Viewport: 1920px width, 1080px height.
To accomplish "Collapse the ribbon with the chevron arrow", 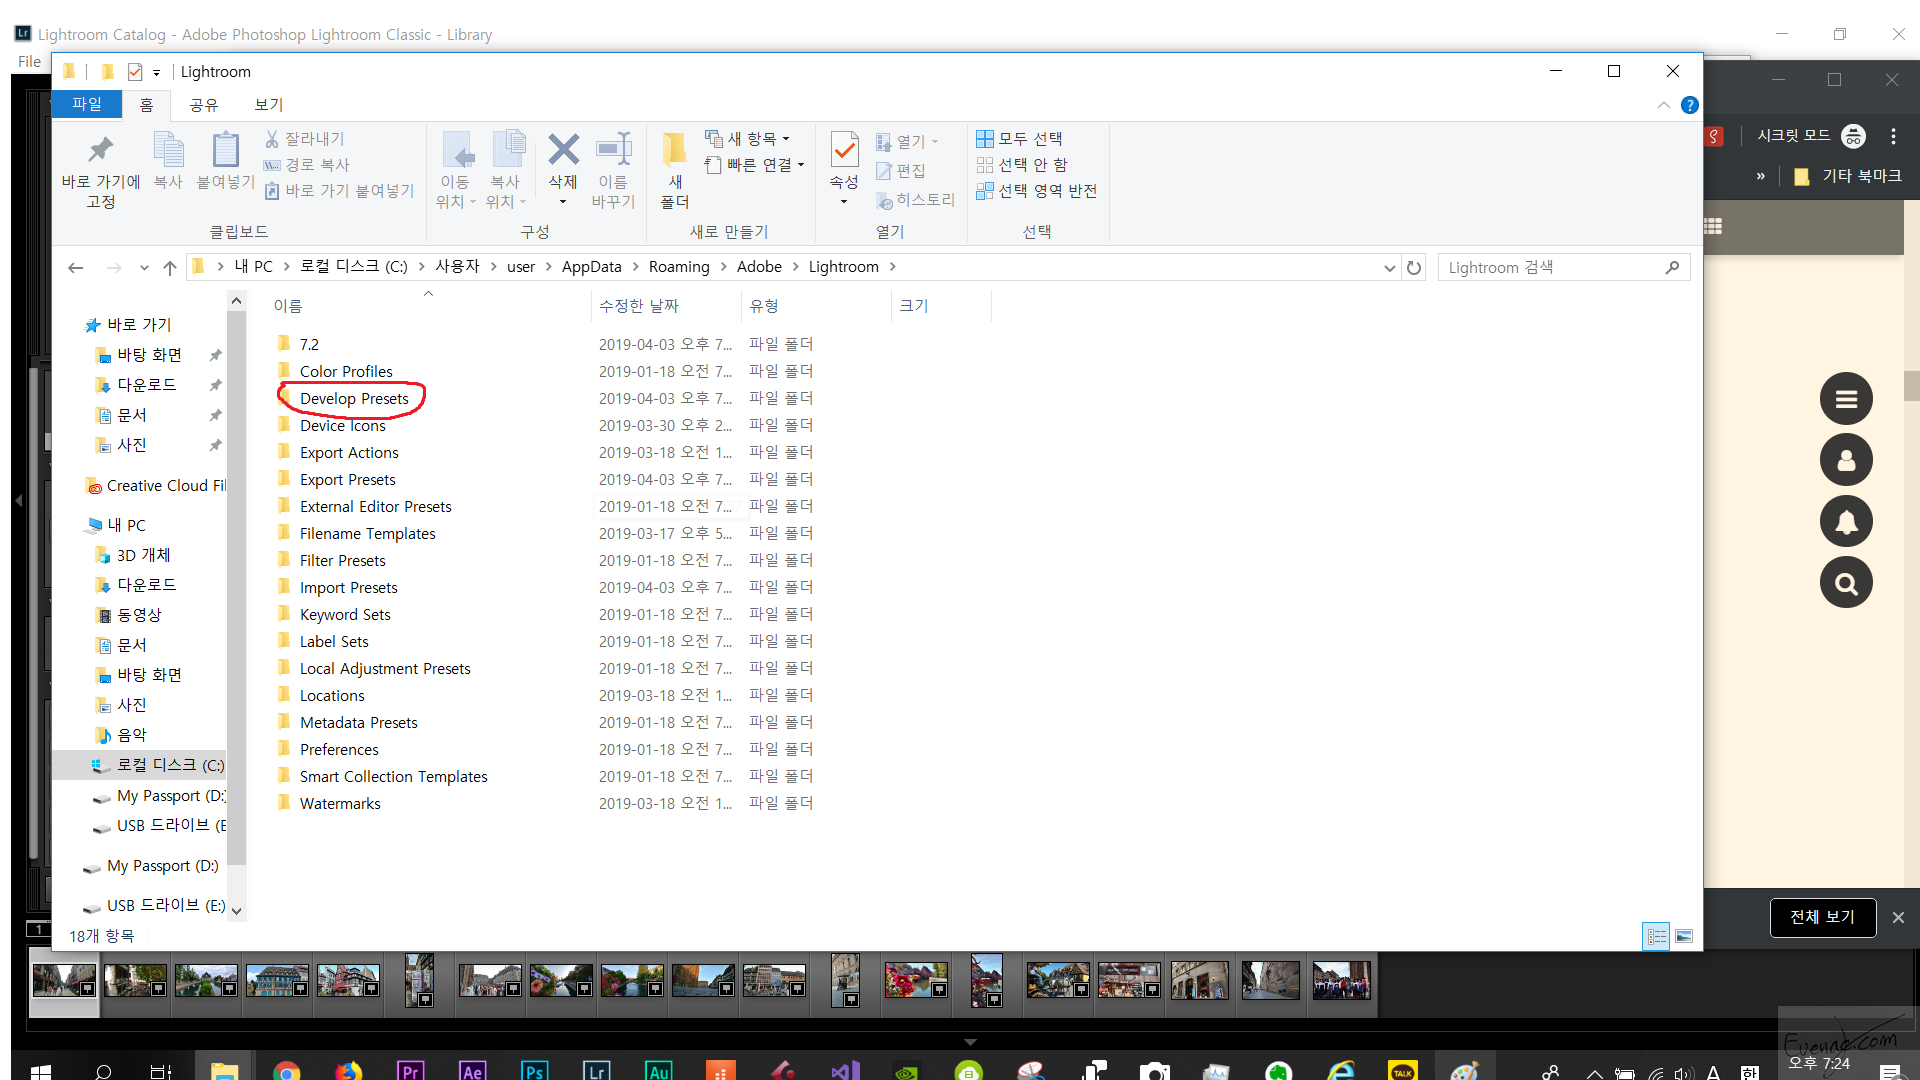I will tap(1663, 105).
